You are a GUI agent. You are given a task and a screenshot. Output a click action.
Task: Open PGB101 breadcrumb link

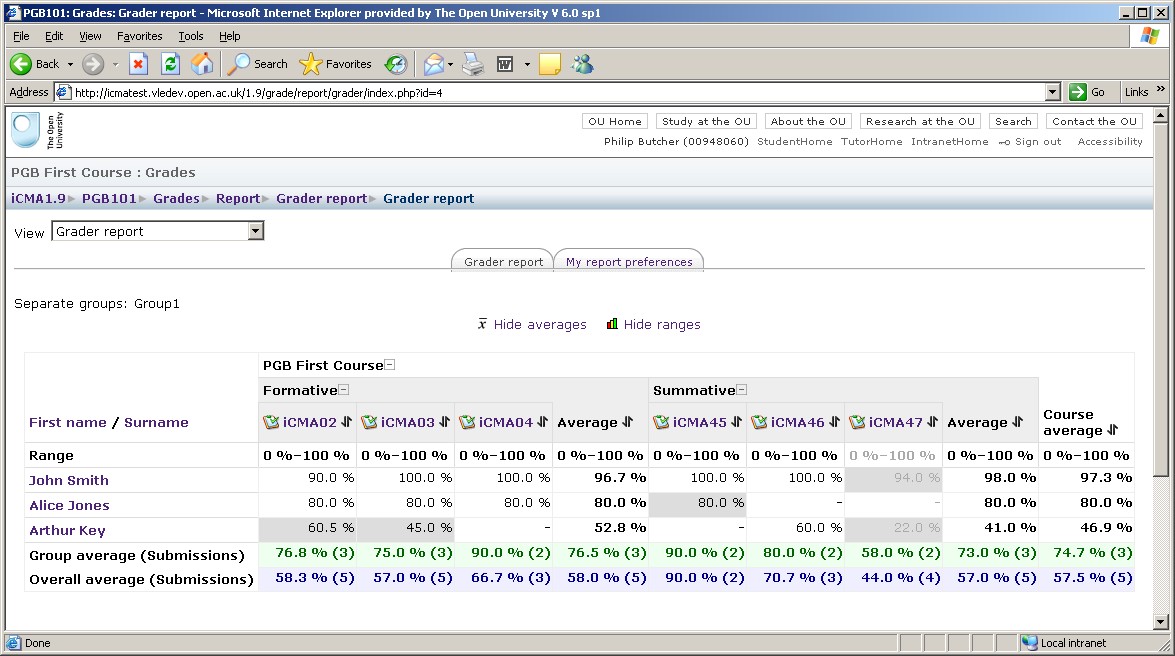coord(109,199)
